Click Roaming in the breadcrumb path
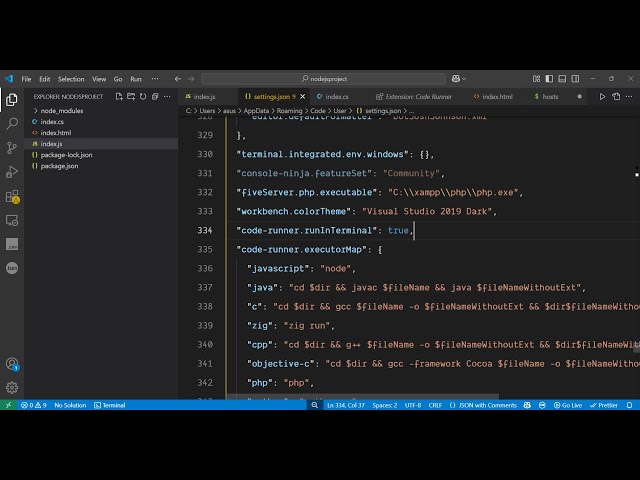The image size is (640, 480). pyautogui.click(x=289, y=111)
